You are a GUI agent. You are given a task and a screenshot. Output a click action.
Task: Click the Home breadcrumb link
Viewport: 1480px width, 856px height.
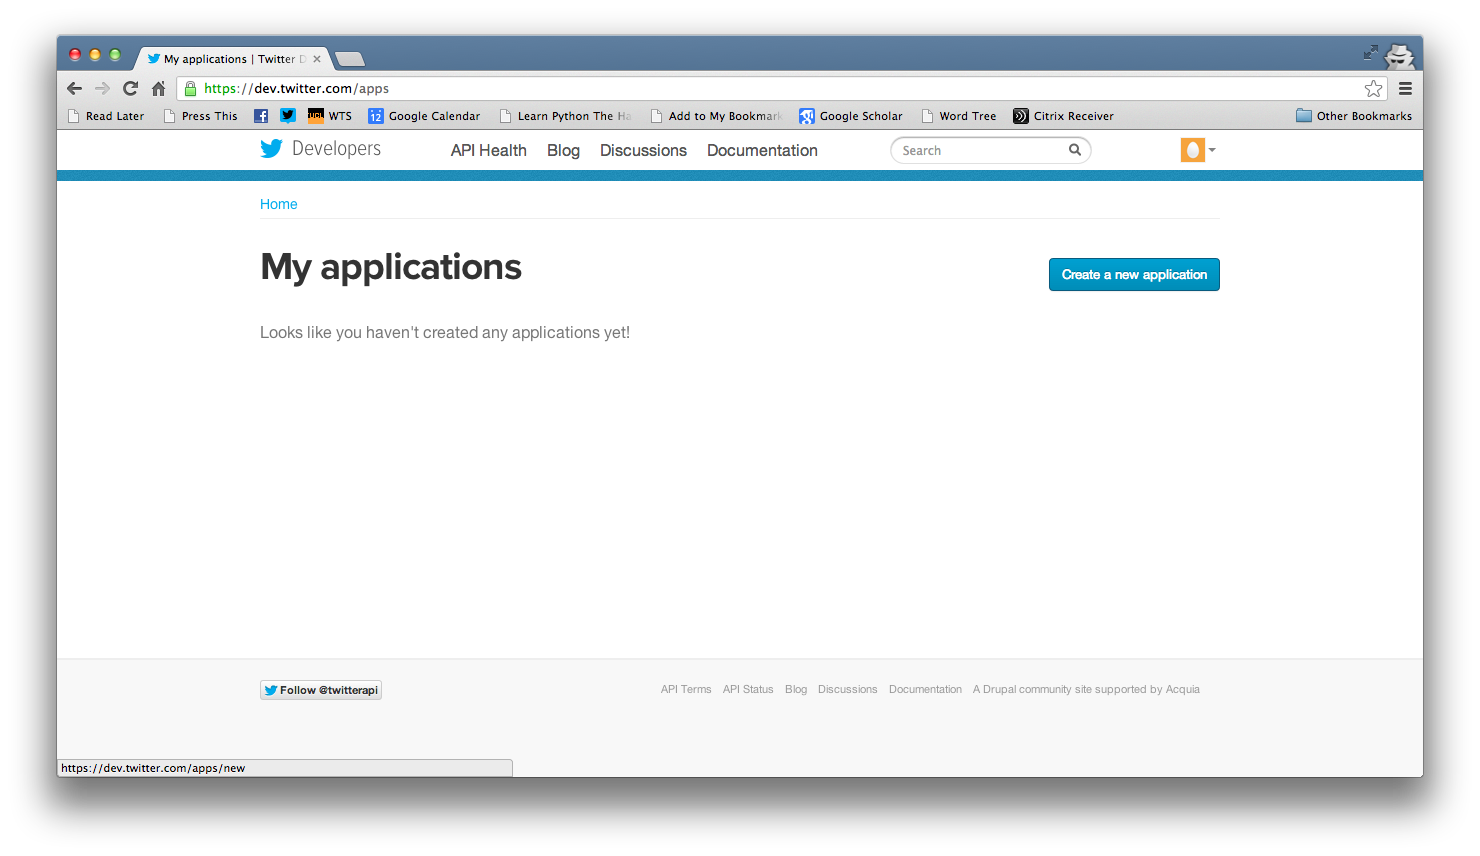(279, 204)
